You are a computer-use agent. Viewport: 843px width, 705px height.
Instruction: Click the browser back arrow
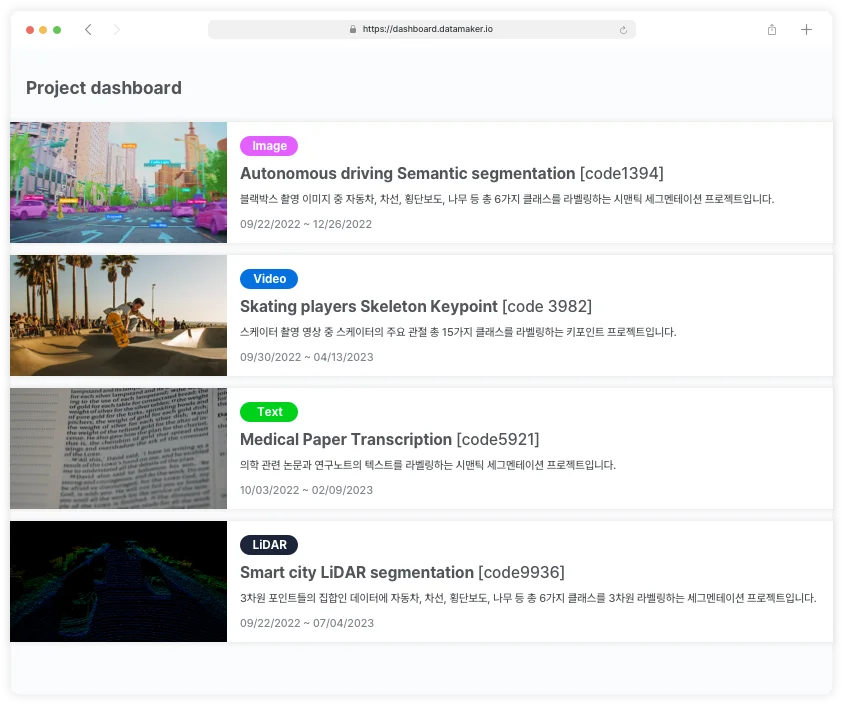click(88, 30)
